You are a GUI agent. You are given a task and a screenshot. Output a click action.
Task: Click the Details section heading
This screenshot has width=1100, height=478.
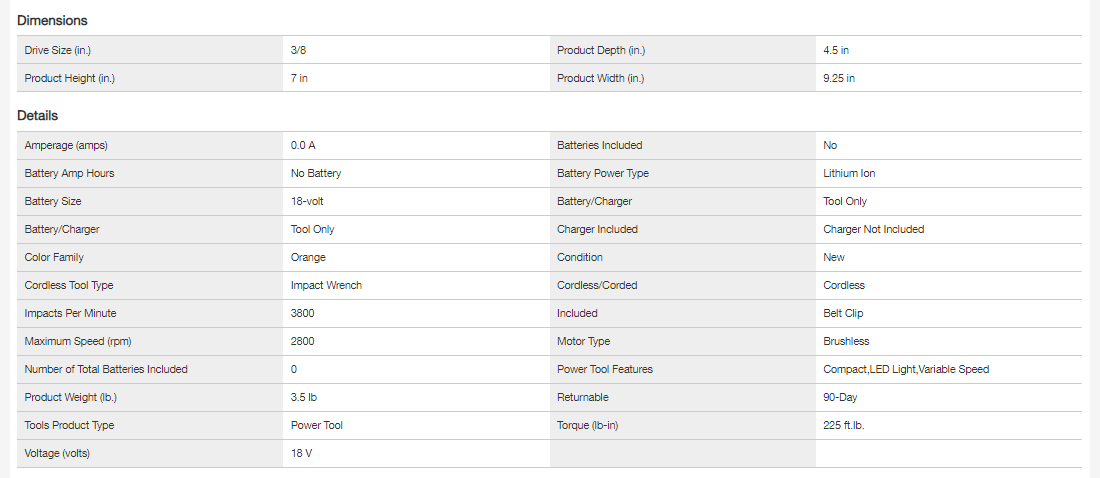coord(38,115)
